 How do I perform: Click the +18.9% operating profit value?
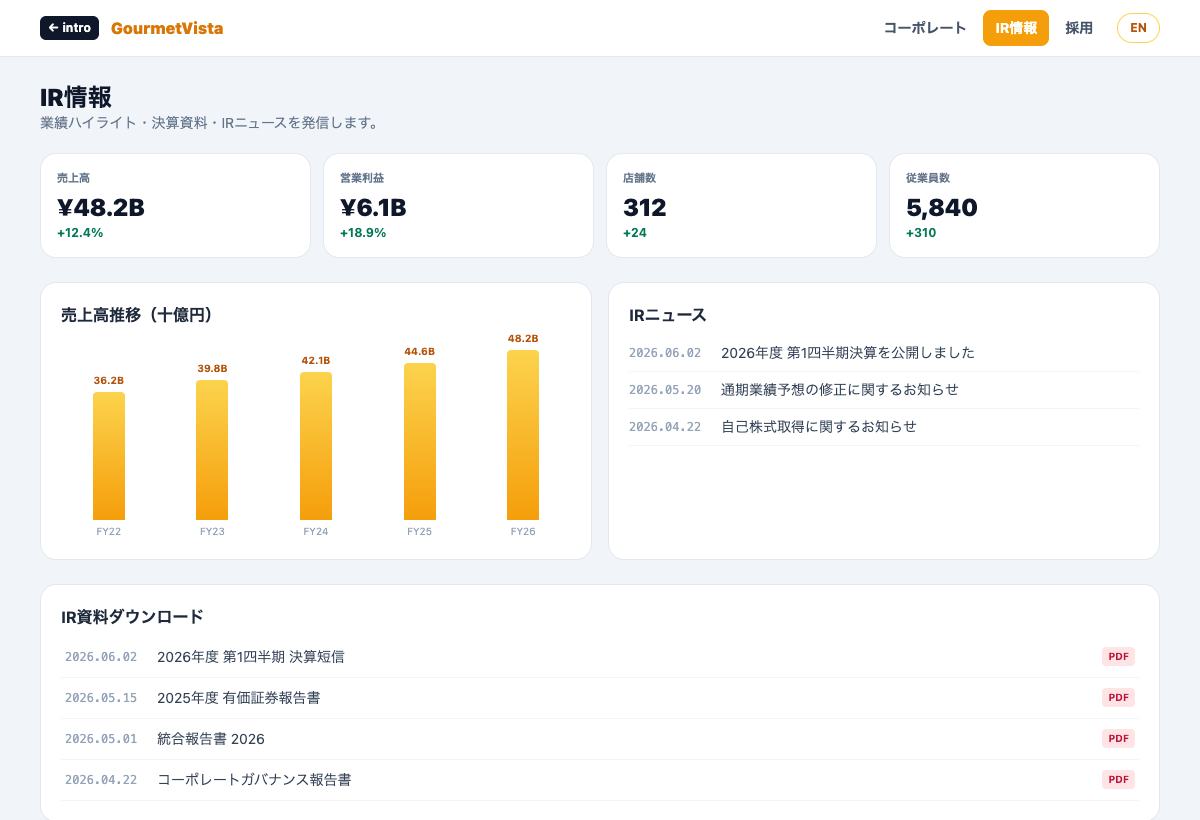point(363,233)
